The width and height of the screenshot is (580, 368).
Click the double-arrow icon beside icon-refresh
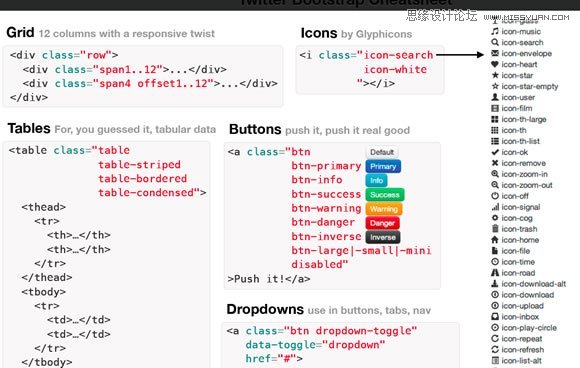click(x=495, y=350)
